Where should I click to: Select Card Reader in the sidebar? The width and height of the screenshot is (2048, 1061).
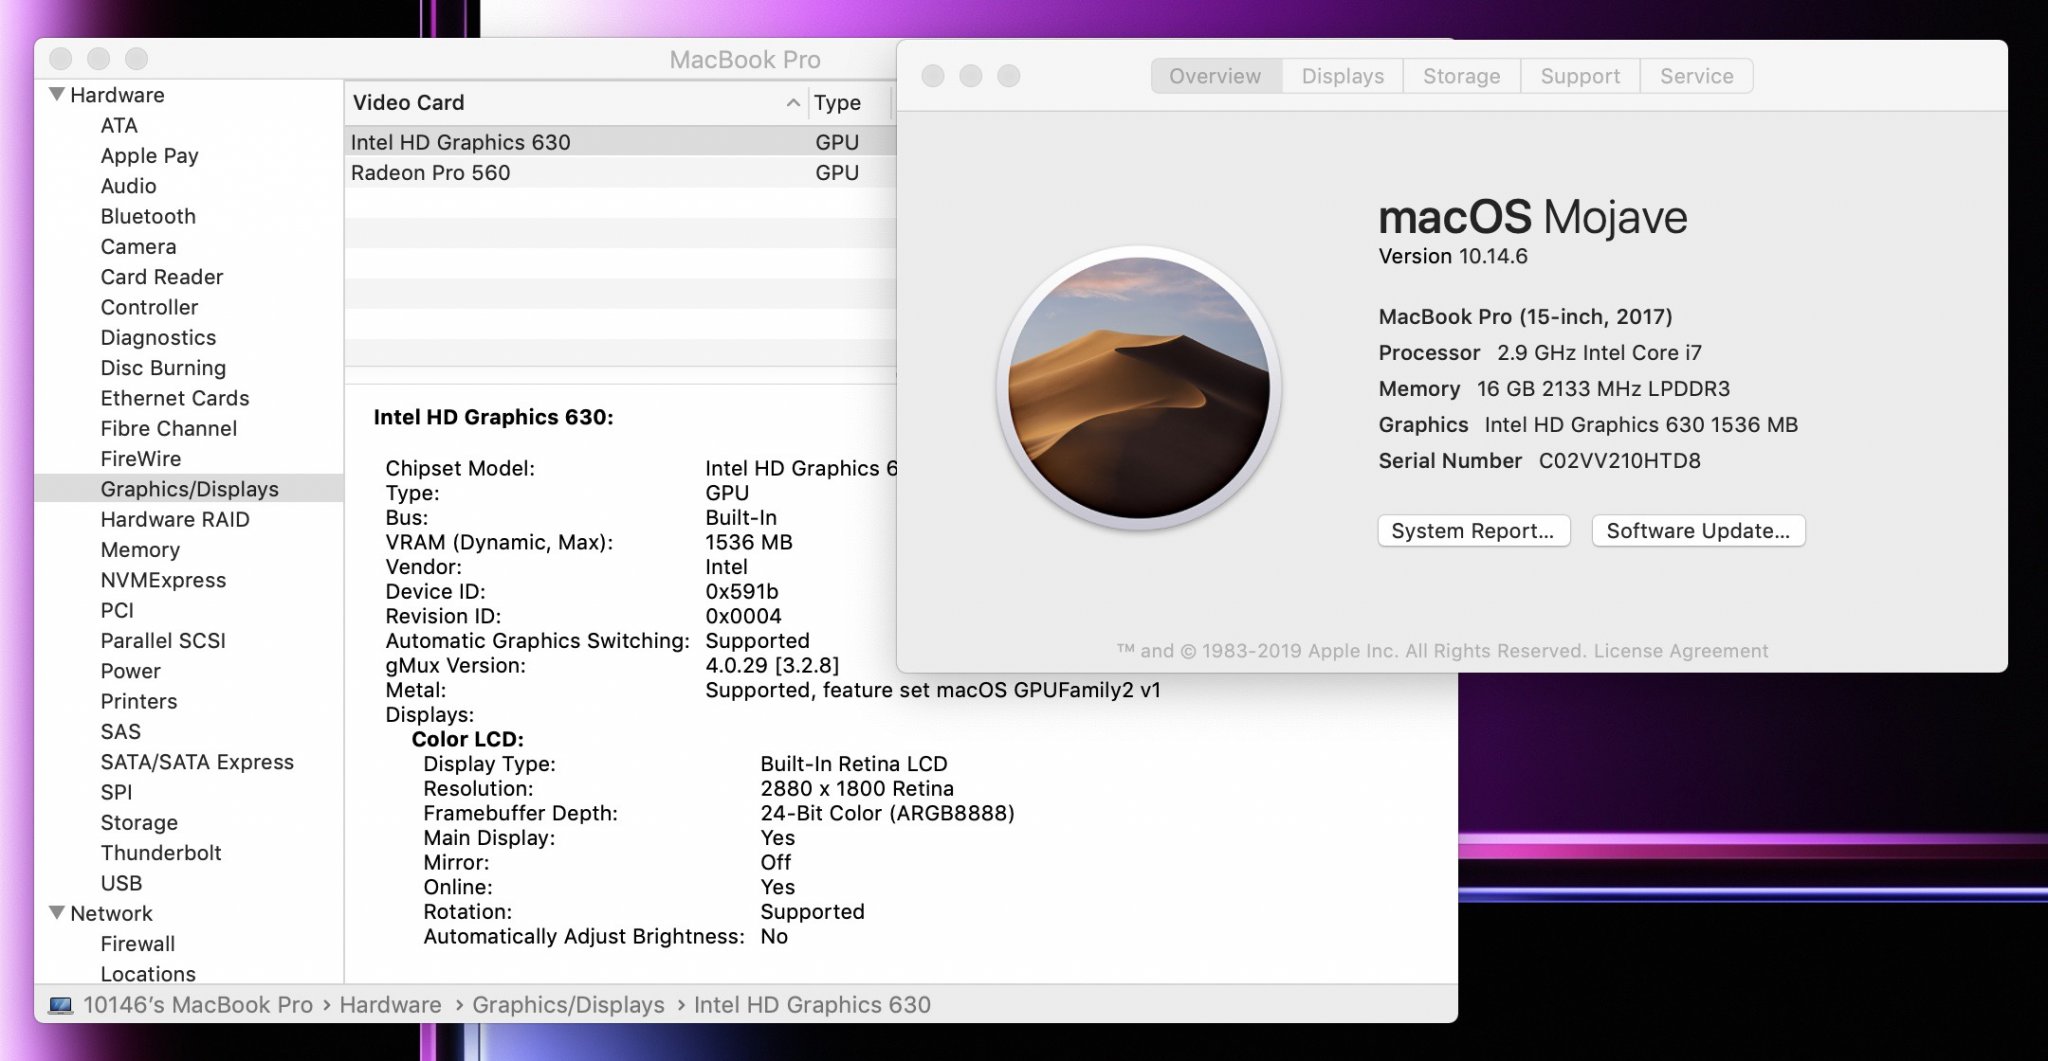click(x=161, y=277)
